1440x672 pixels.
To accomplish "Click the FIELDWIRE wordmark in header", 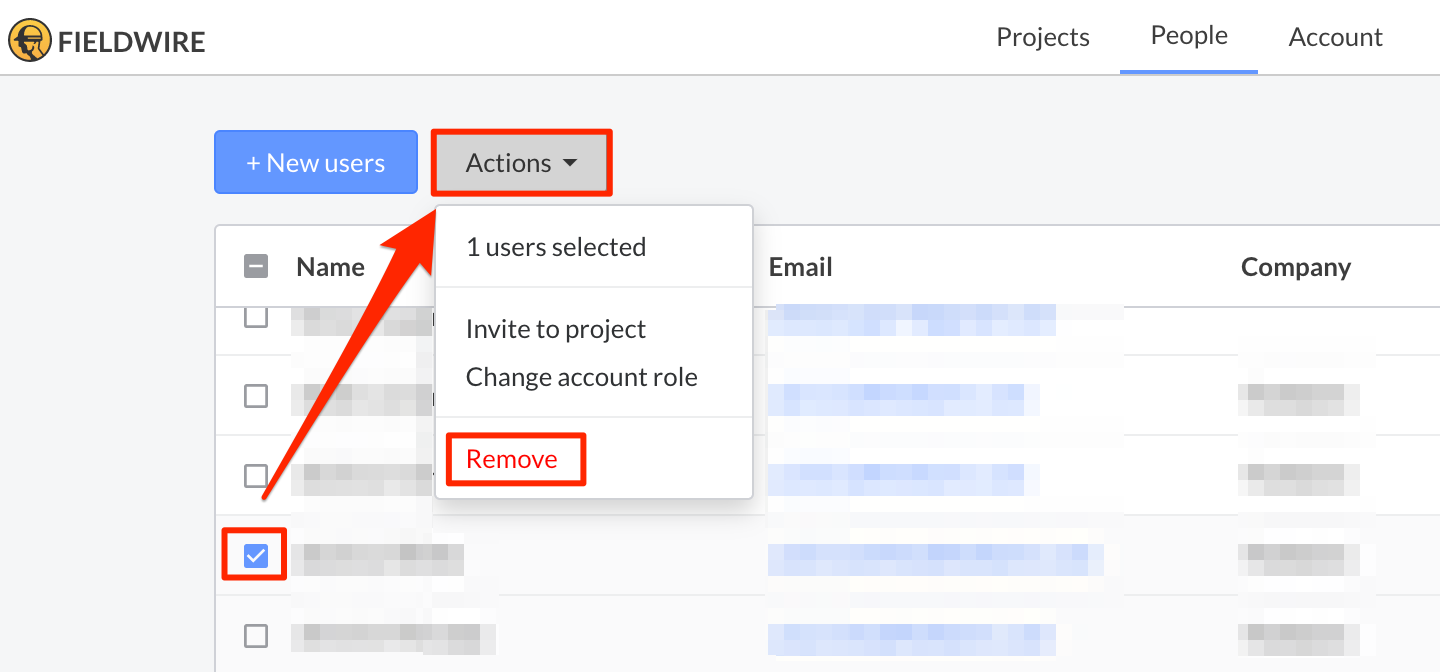I will (x=133, y=40).
